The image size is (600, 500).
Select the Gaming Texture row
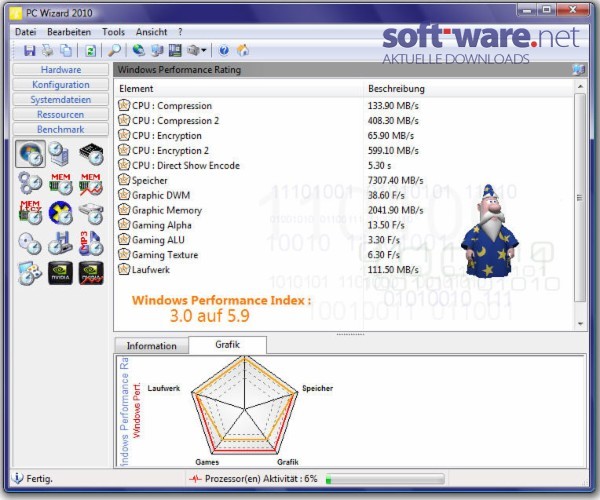coord(344,255)
